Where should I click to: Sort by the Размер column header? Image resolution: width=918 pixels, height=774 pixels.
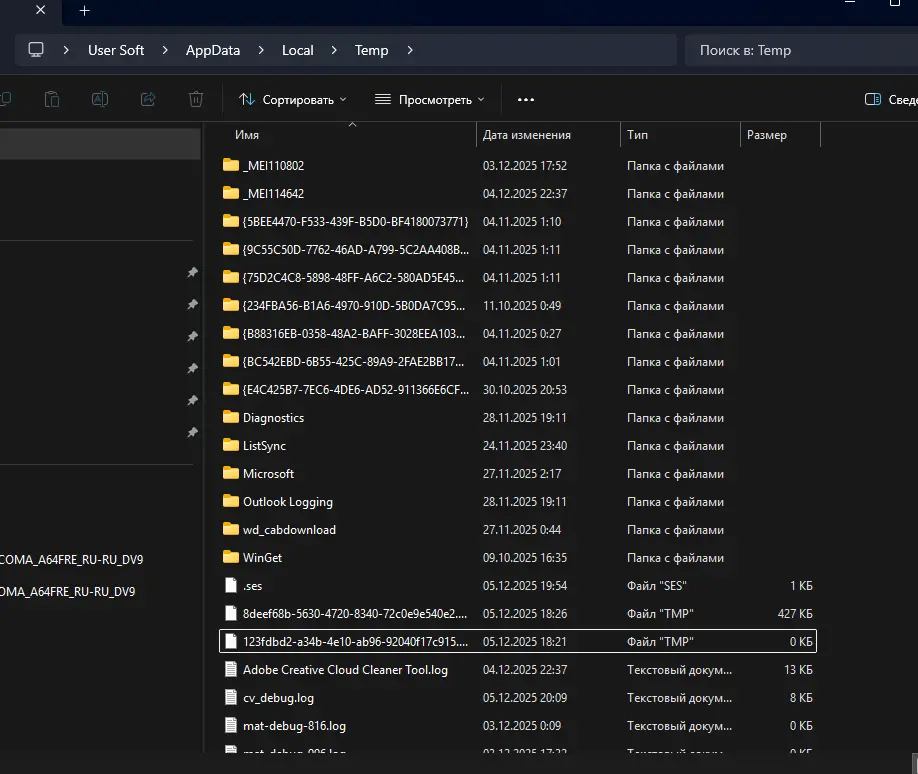(x=766, y=135)
